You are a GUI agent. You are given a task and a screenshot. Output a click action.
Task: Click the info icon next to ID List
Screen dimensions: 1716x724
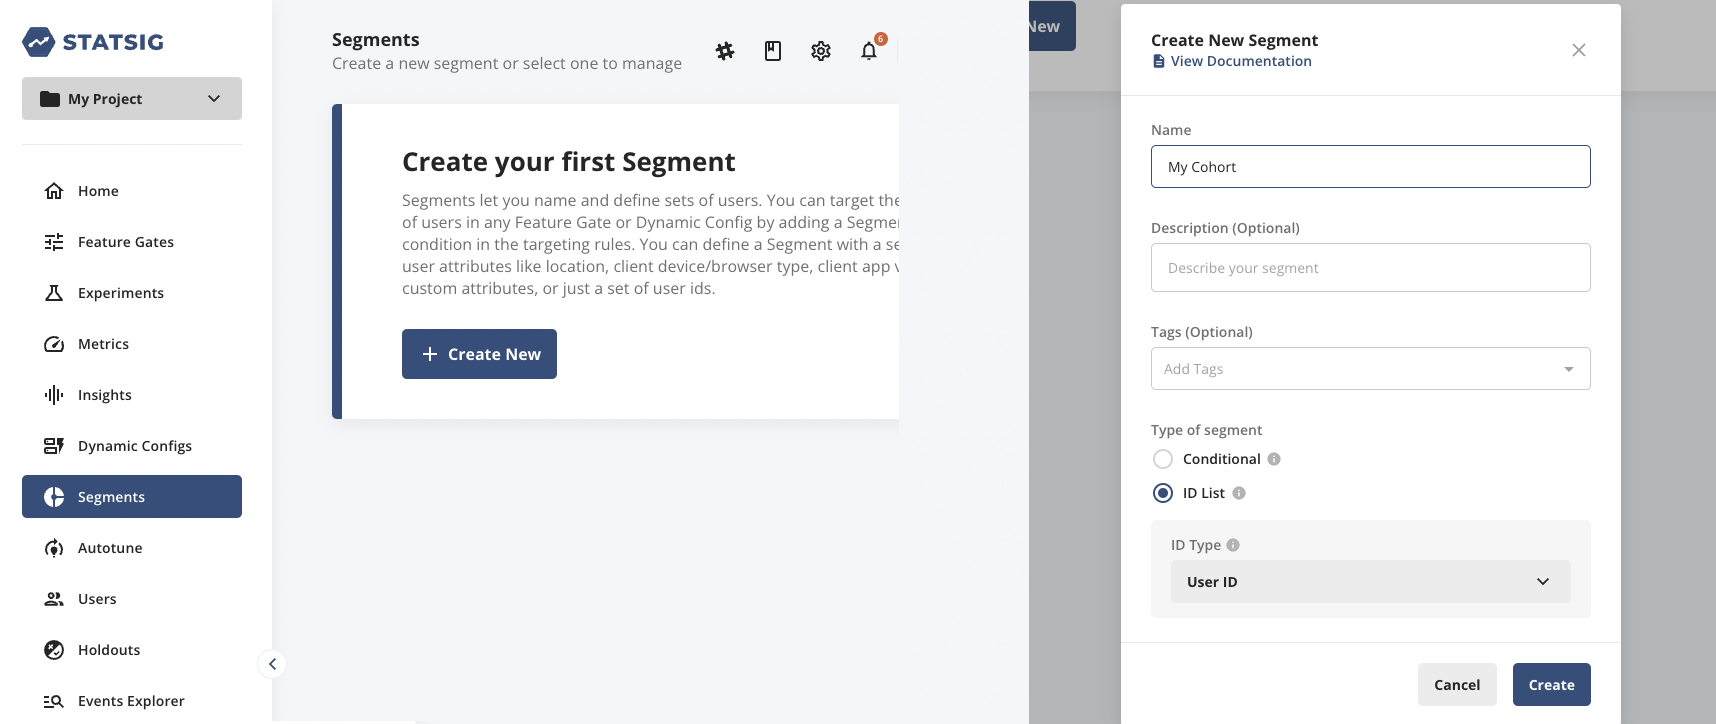point(1239,493)
